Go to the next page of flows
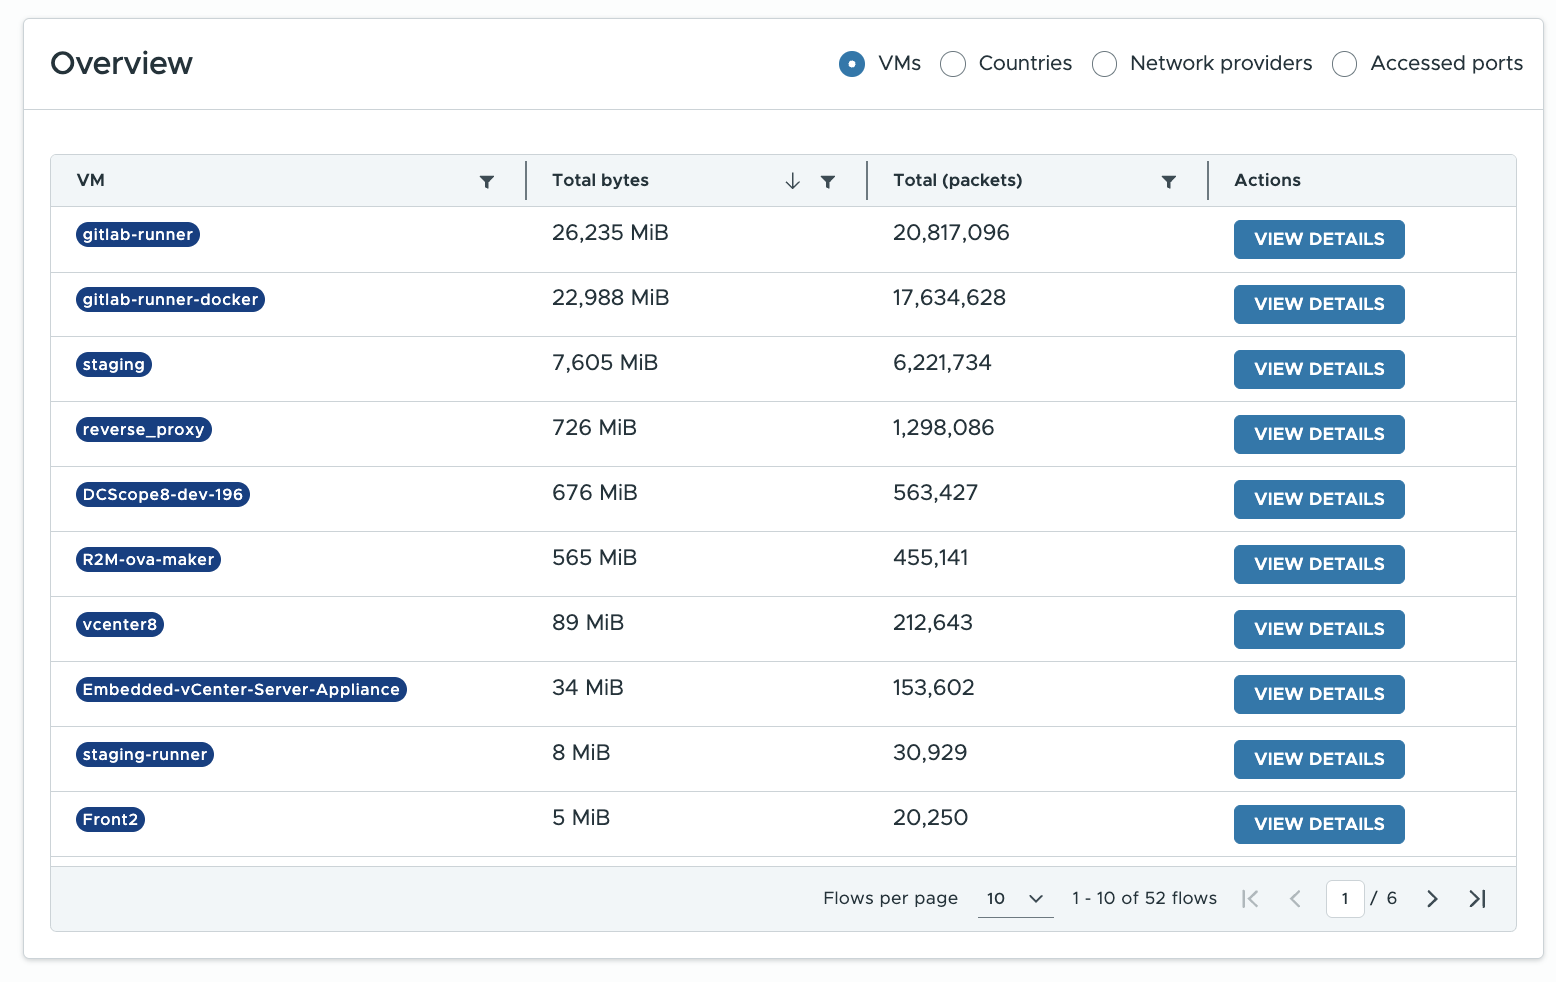Image resolution: width=1556 pixels, height=982 pixels. point(1432,899)
